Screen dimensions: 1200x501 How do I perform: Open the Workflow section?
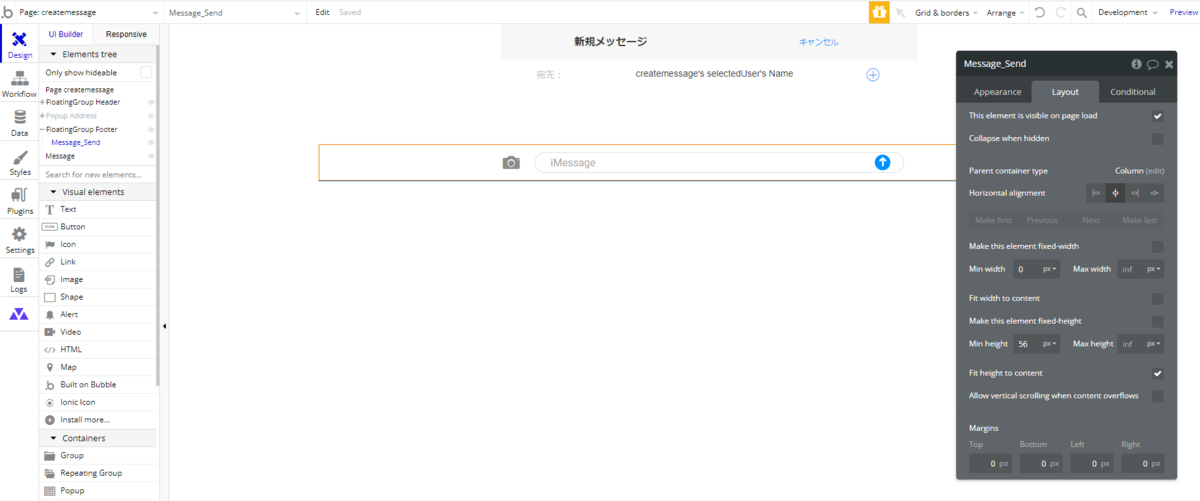pyautogui.click(x=19, y=84)
